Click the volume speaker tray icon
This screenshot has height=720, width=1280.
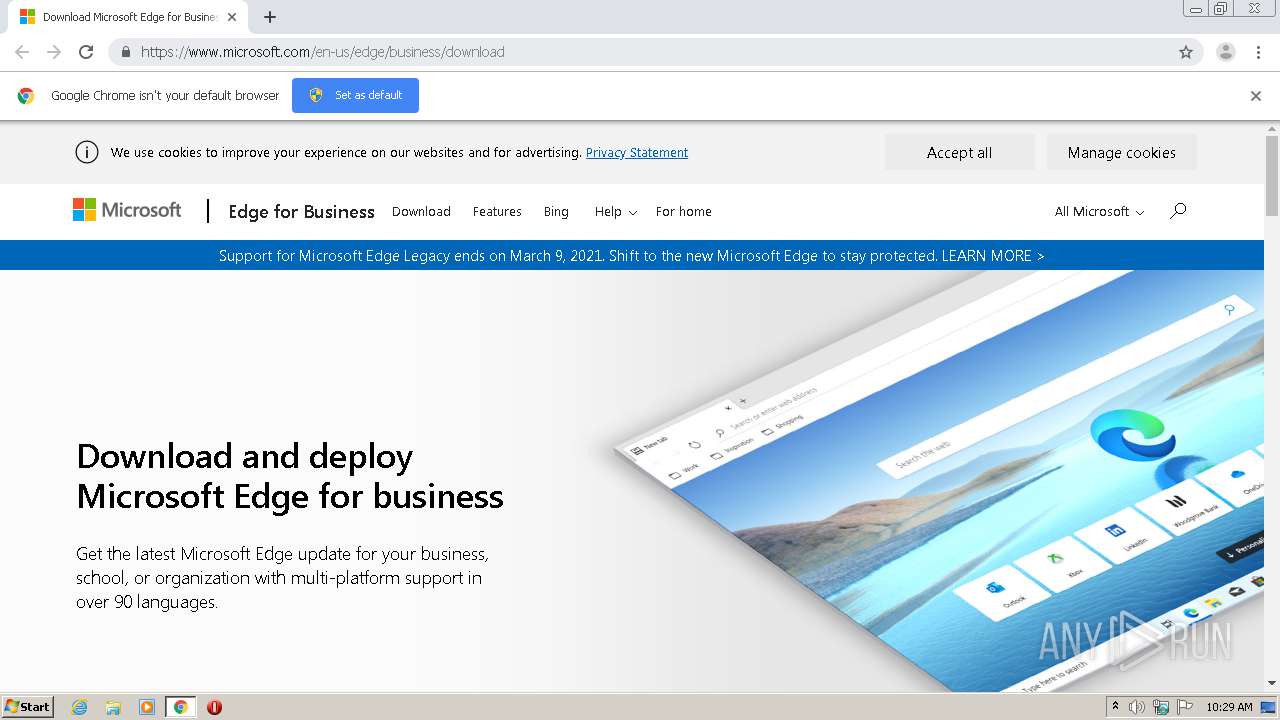[x=1137, y=707]
